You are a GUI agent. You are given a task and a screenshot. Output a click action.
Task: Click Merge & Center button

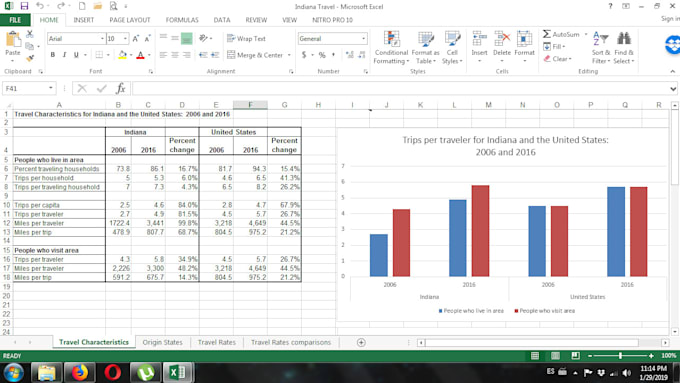click(255, 55)
